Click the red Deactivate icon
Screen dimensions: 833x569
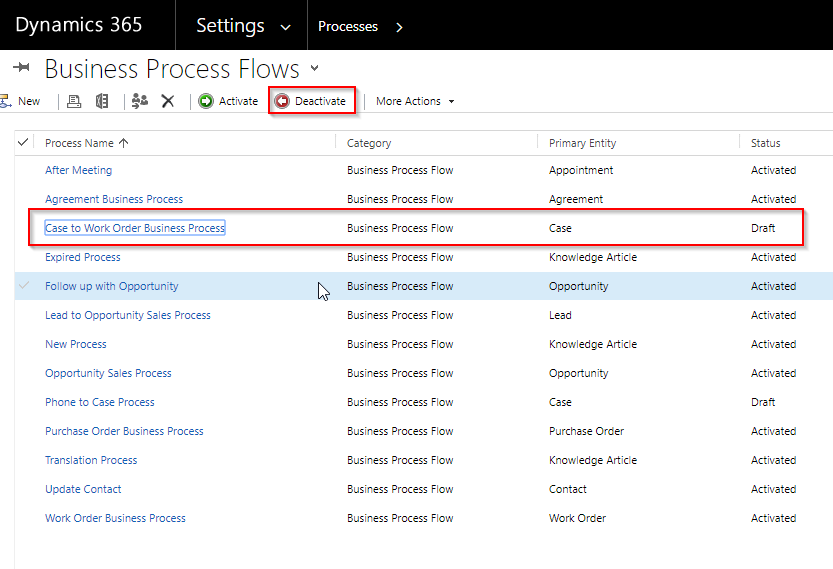click(282, 101)
